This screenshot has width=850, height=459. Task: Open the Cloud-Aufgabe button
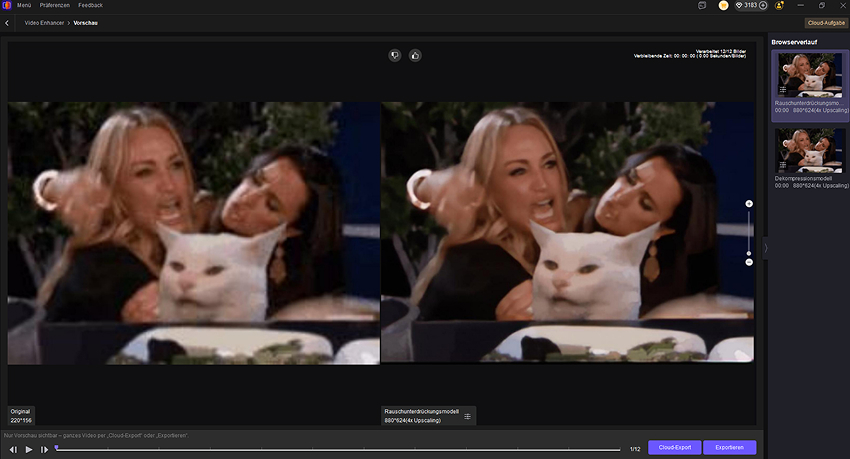click(x=826, y=23)
